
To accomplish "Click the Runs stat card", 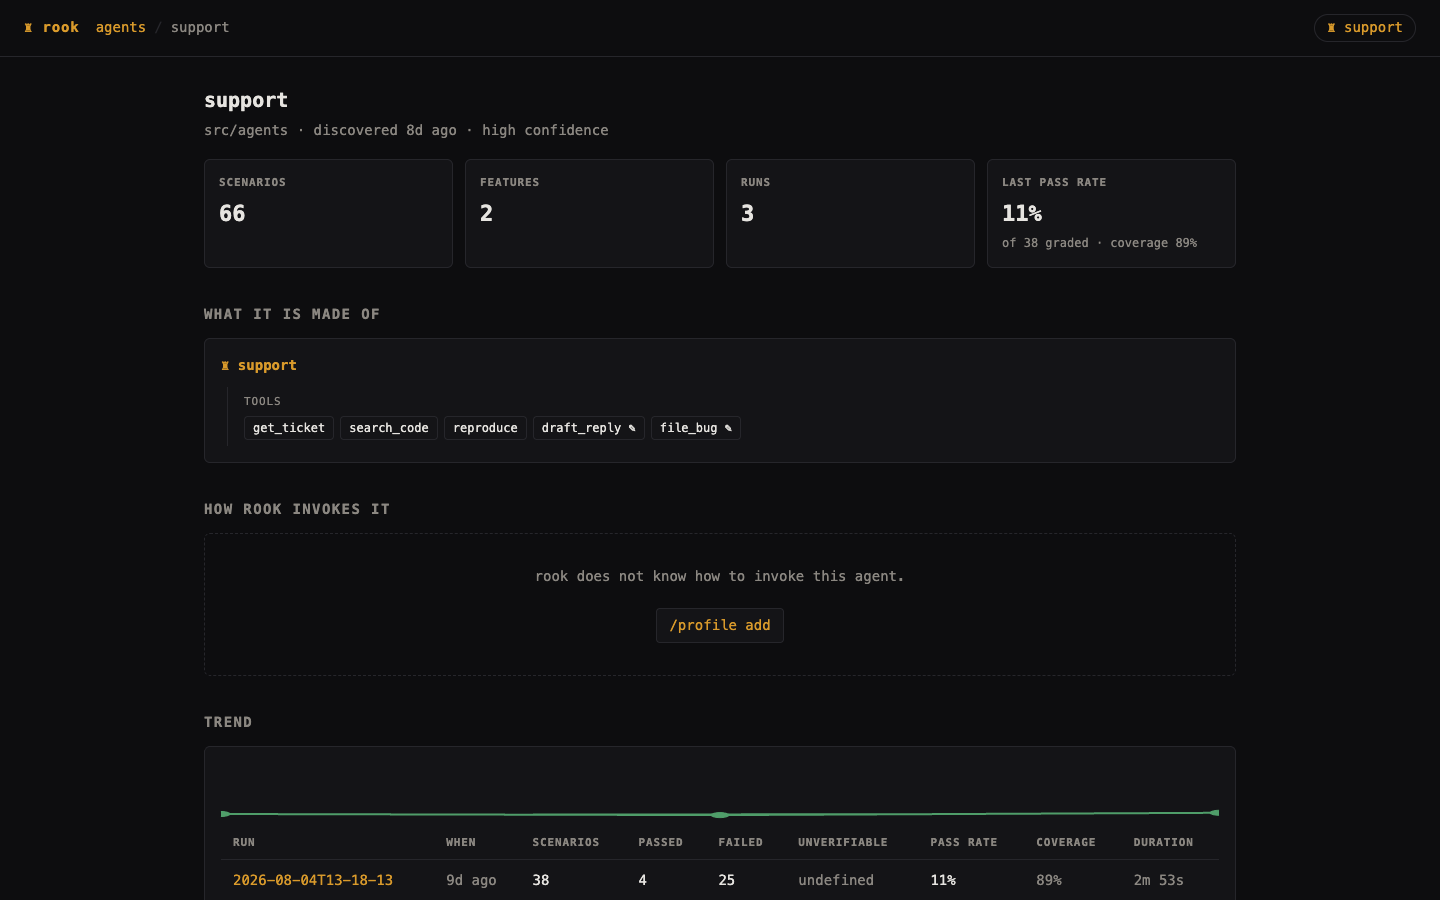I will [850, 213].
